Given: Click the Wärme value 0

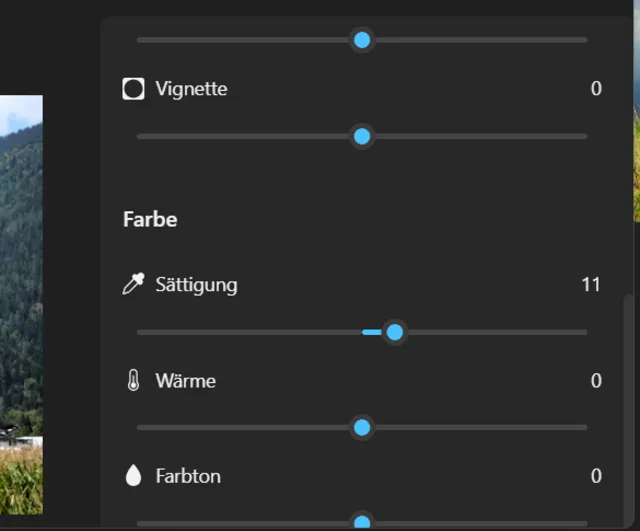Looking at the screenshot, I should [x=596, y=381].
